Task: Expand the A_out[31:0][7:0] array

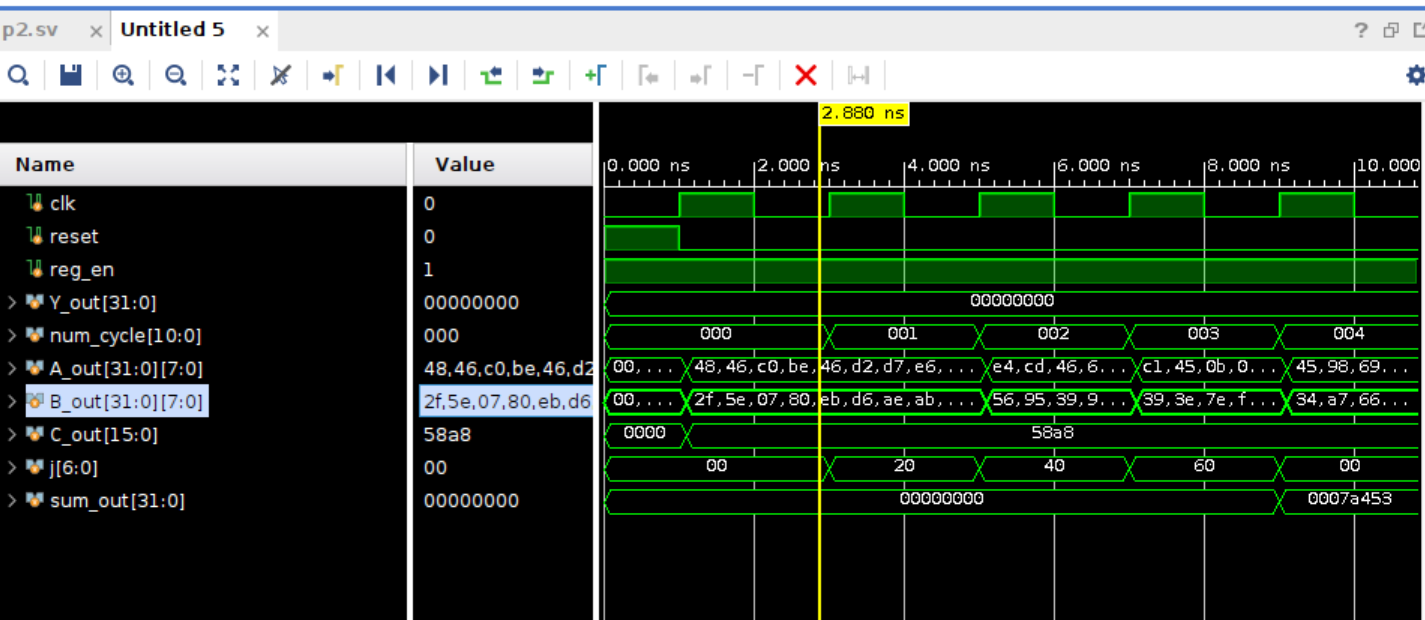Action: click(x=12, y=368)
